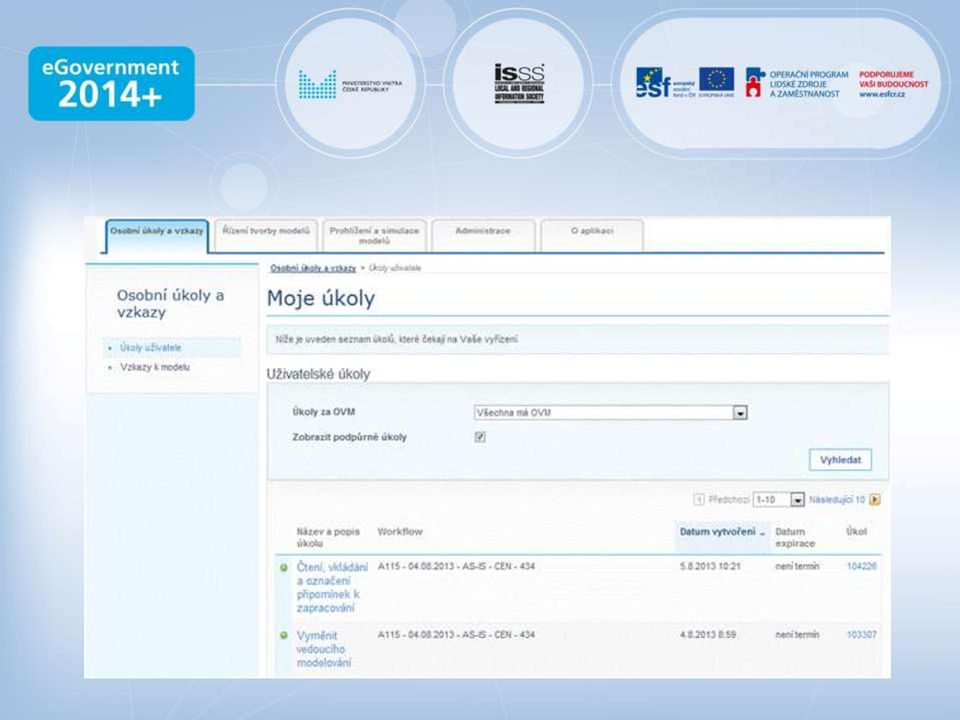Click the Workflow column header
Image resolution: width=960 pixels, height=720 pixels.
click(x=400, y=531)
